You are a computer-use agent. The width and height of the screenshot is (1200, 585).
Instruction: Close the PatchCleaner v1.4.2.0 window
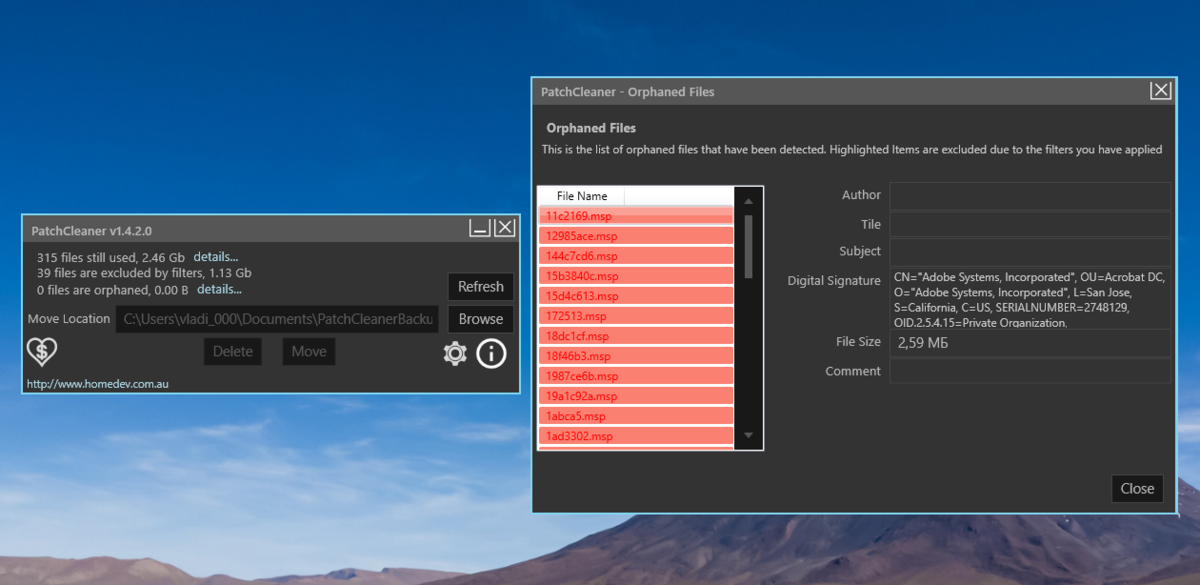pos(505,228)
